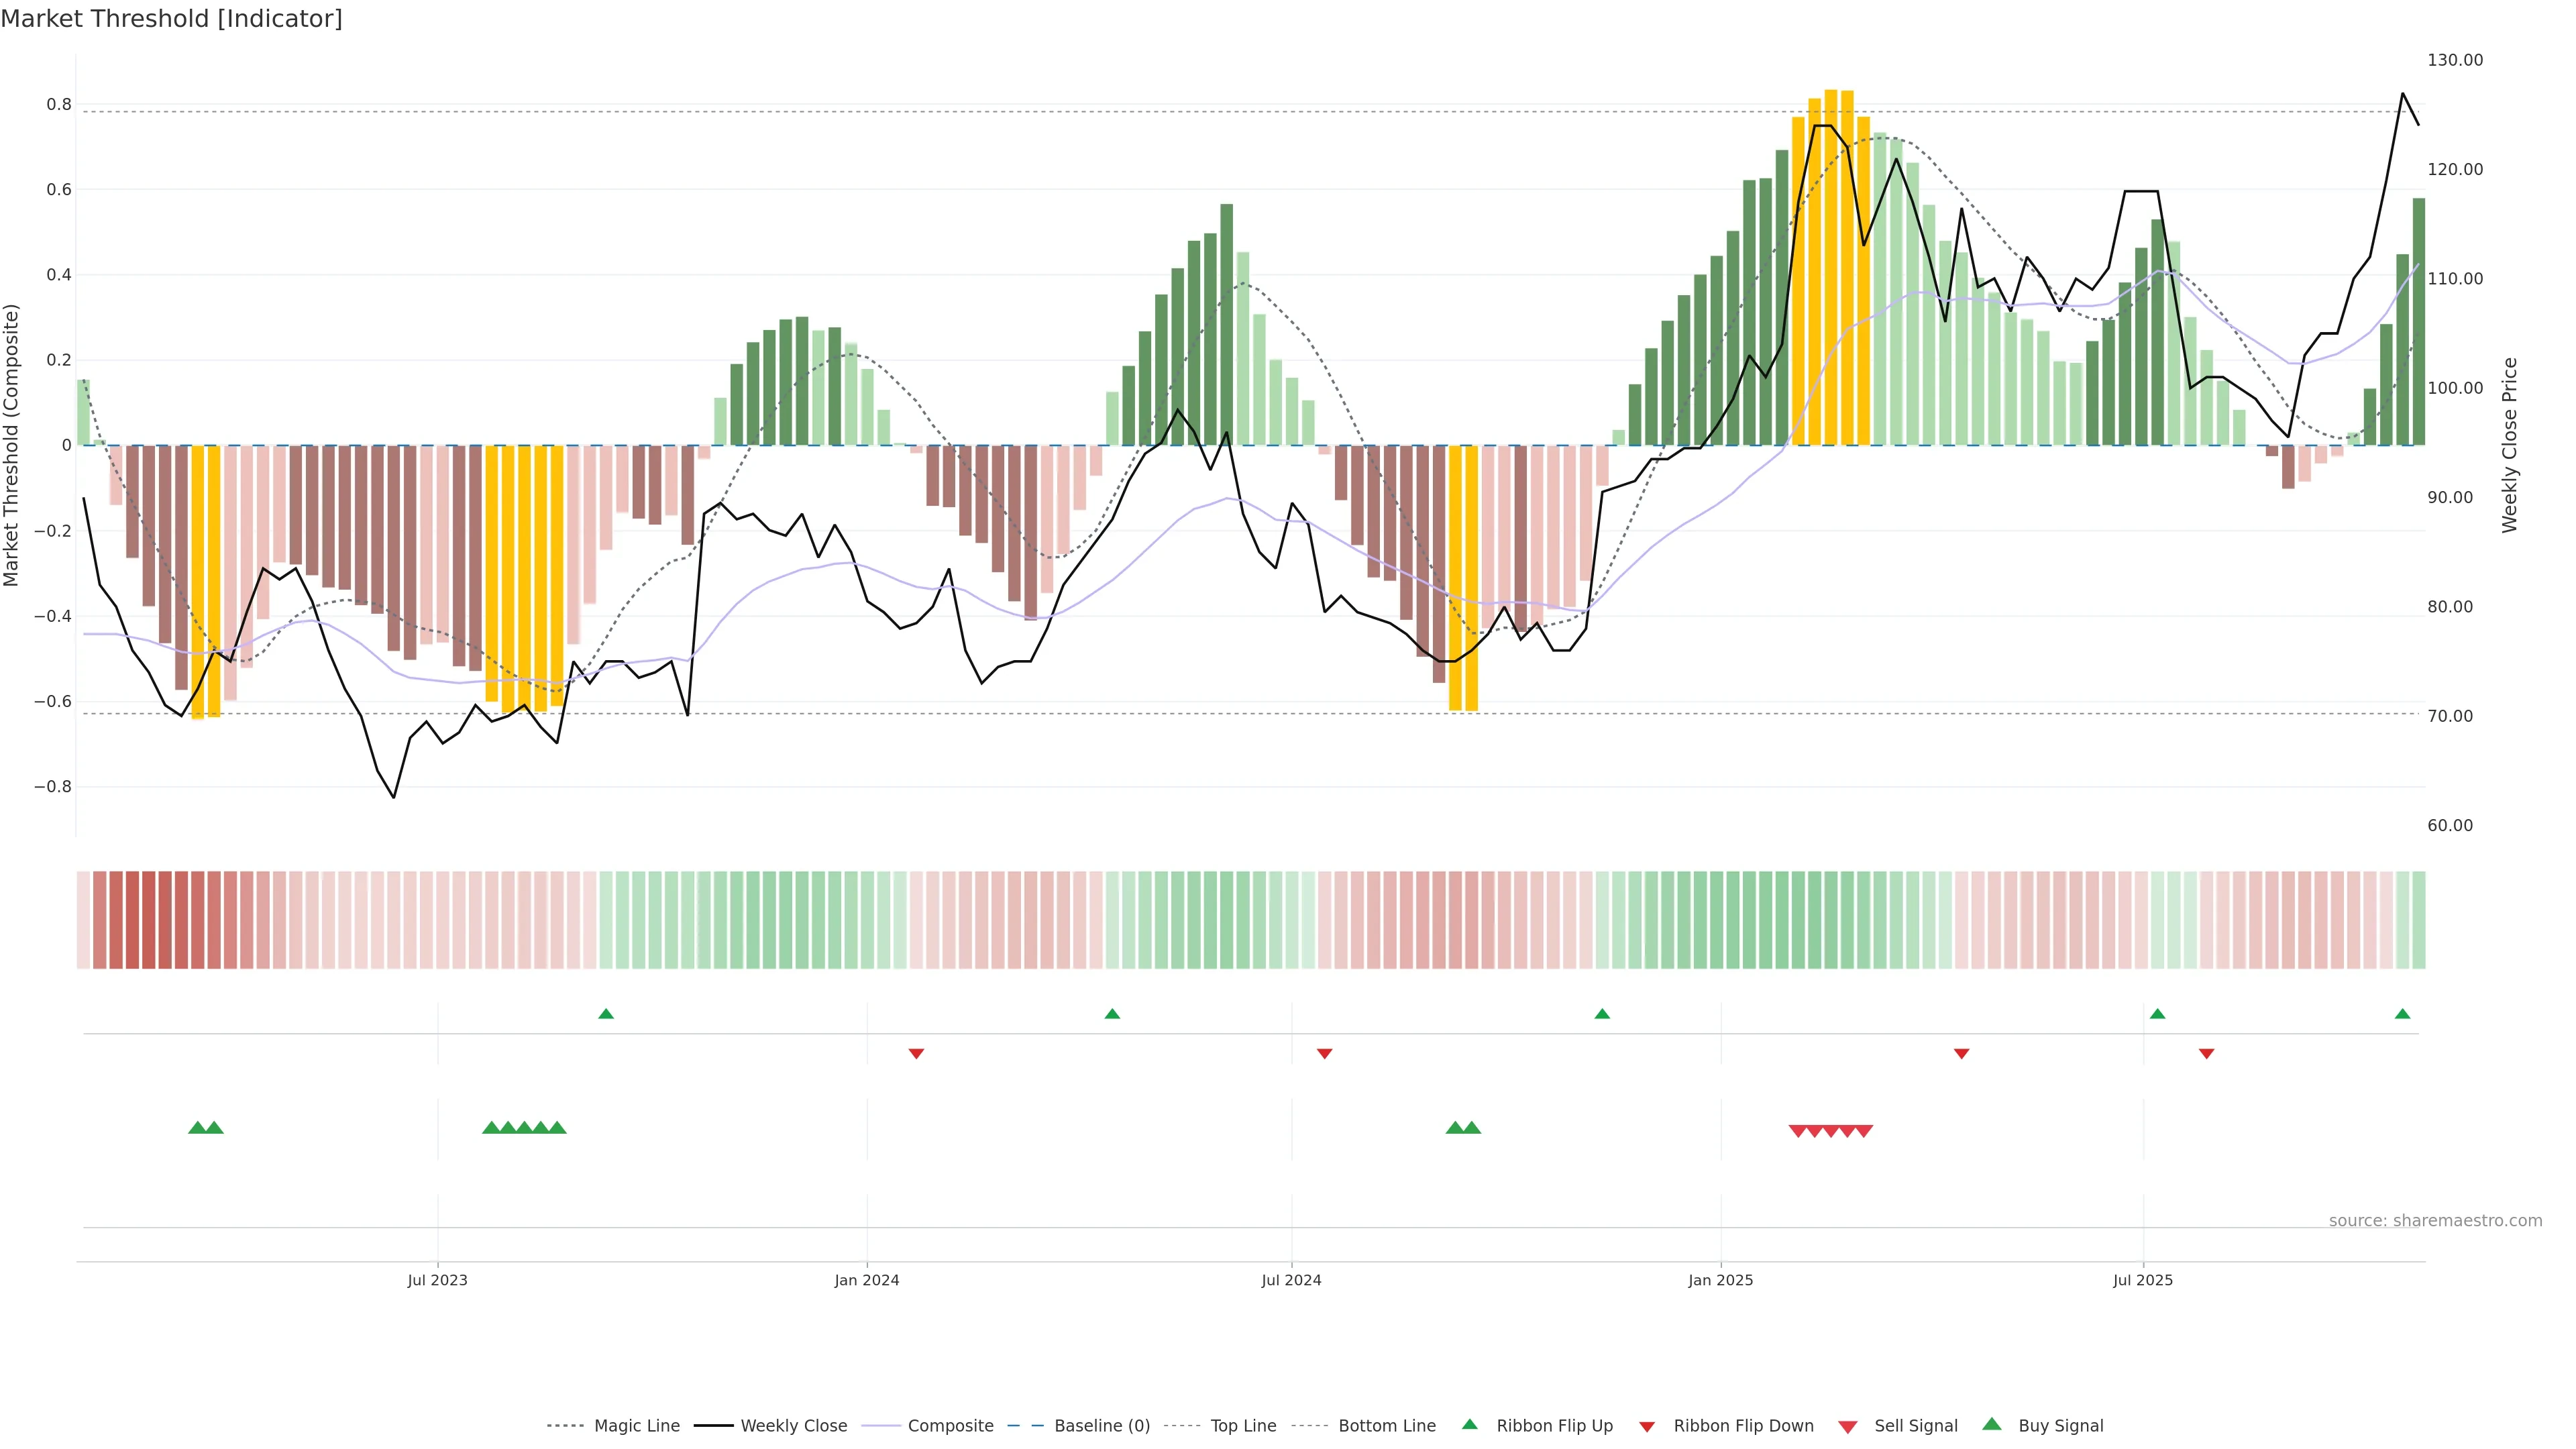This screenshot has height=1449, width=2576.
Task: Toggle the Bottom Line legend entry
Action: [x=1386, y=1426]
